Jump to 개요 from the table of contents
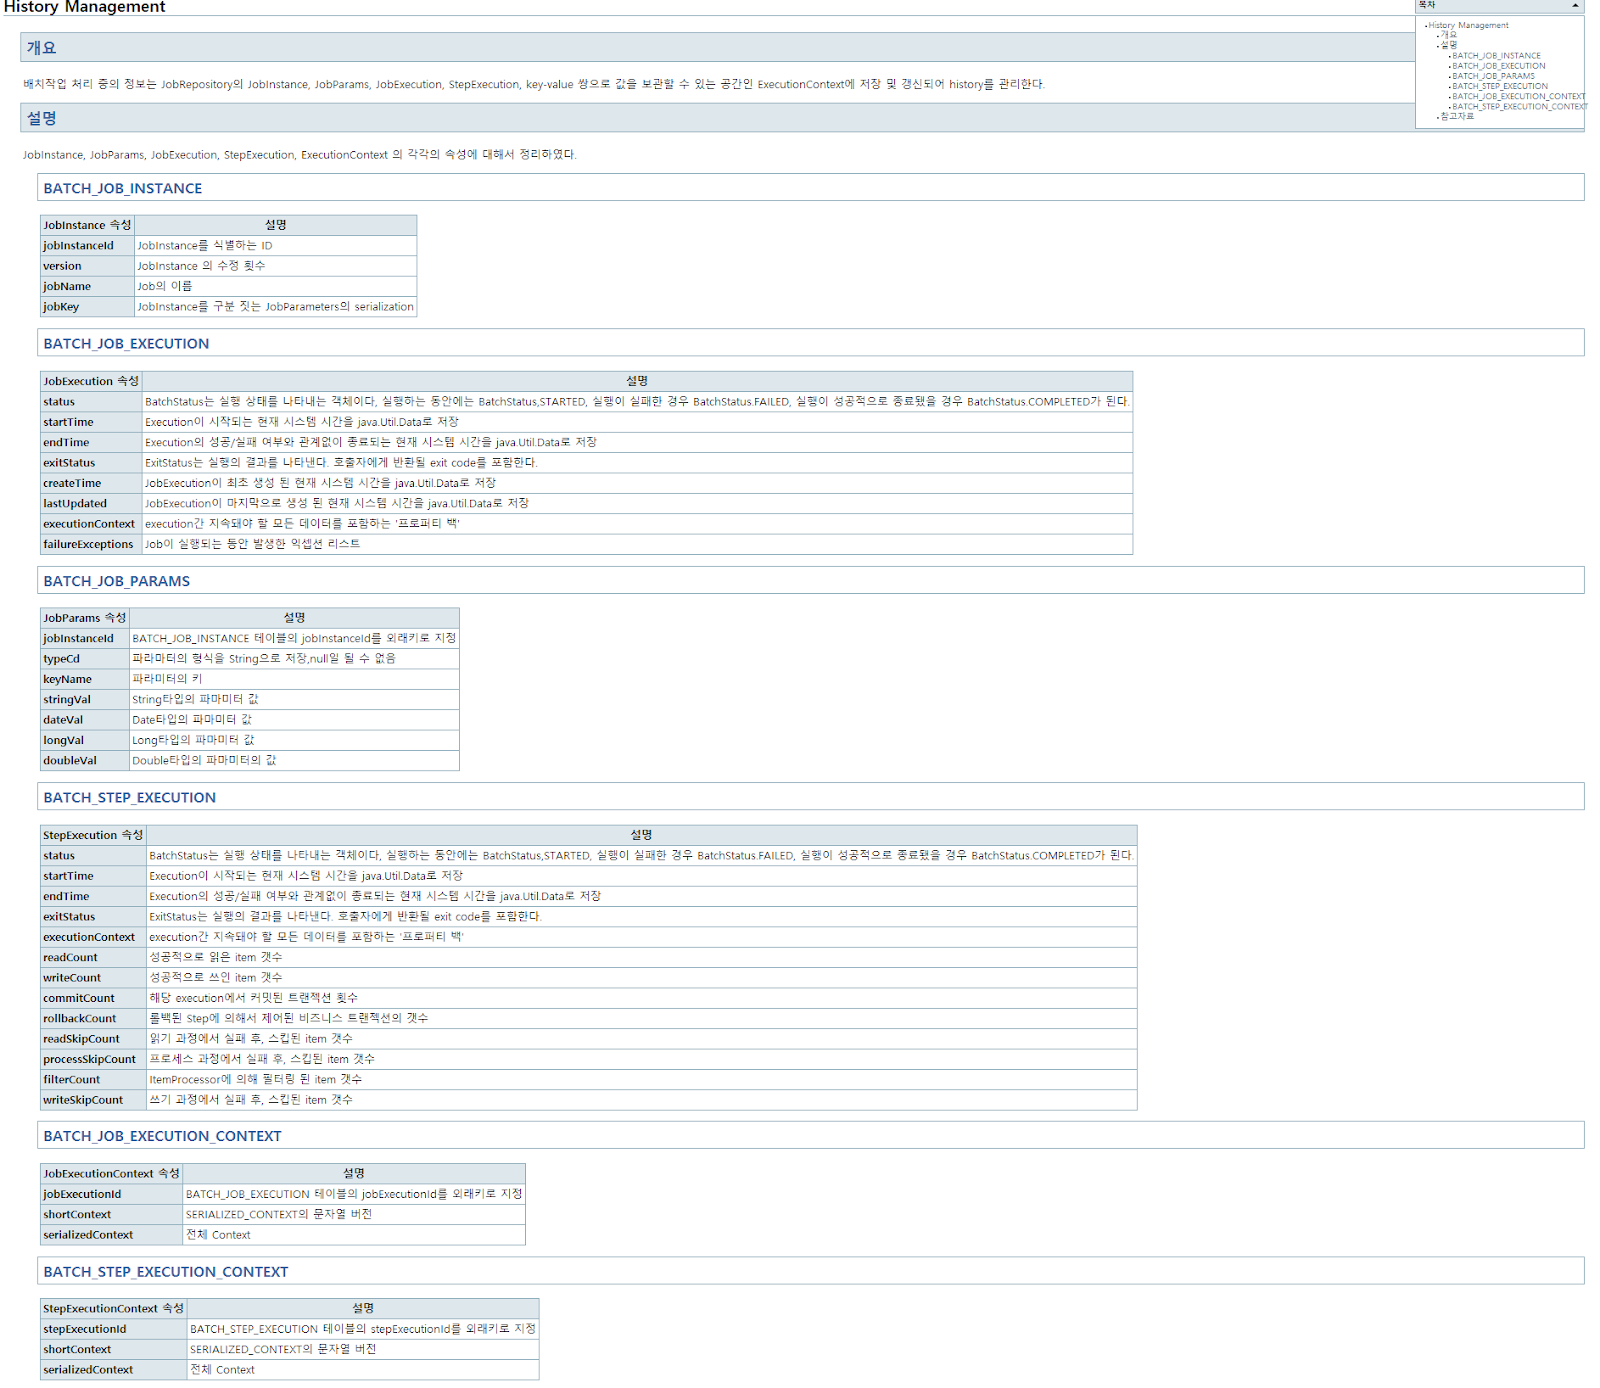The width and height of the screenshot is (1600, 1388). tap(1448, 35)
